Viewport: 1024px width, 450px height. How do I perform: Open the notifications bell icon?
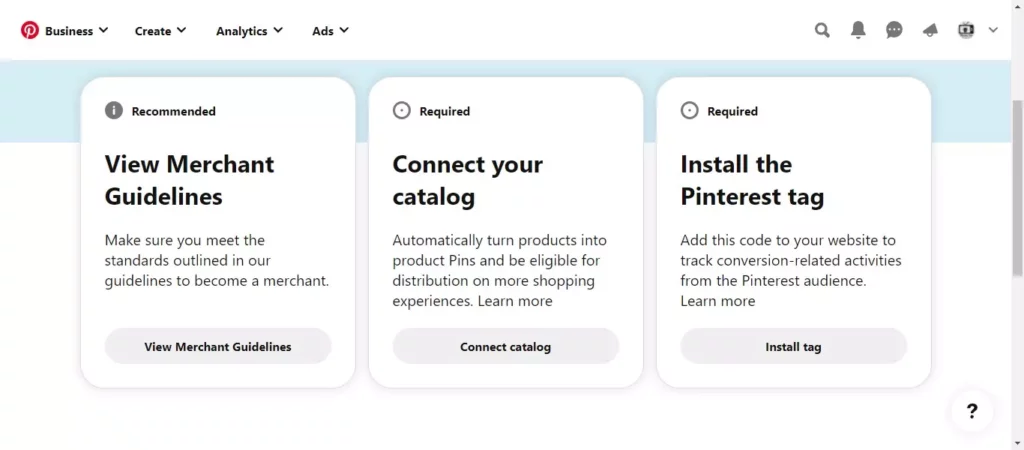(x=858, y=30)
